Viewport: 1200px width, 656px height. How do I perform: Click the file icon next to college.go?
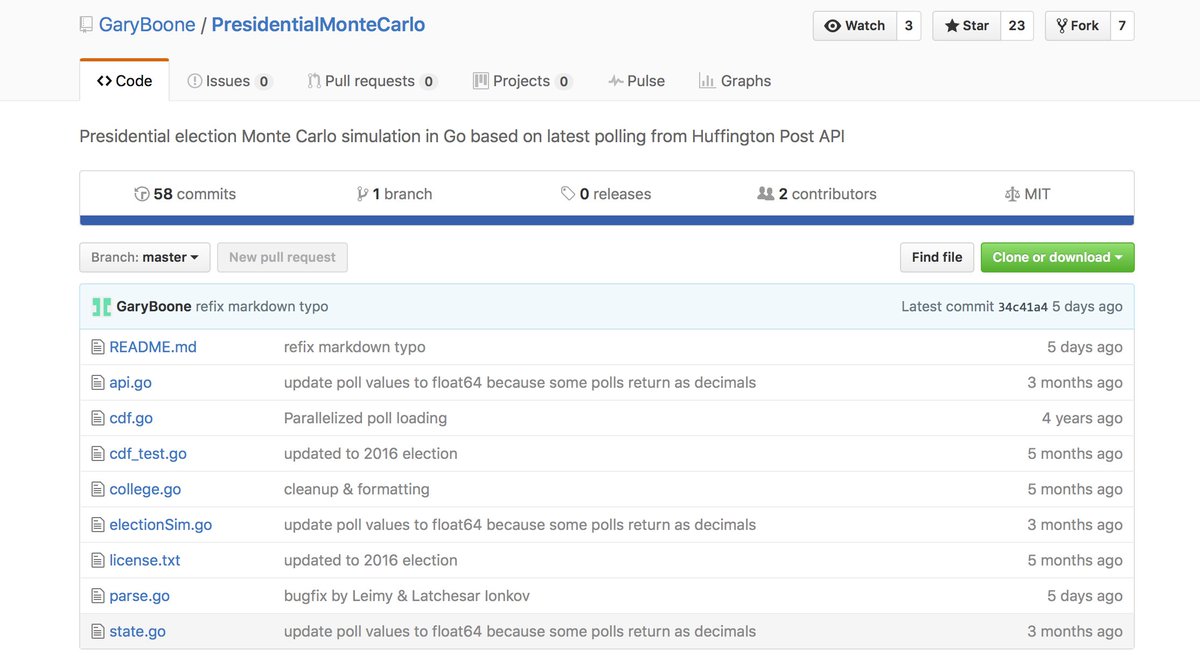98,489
